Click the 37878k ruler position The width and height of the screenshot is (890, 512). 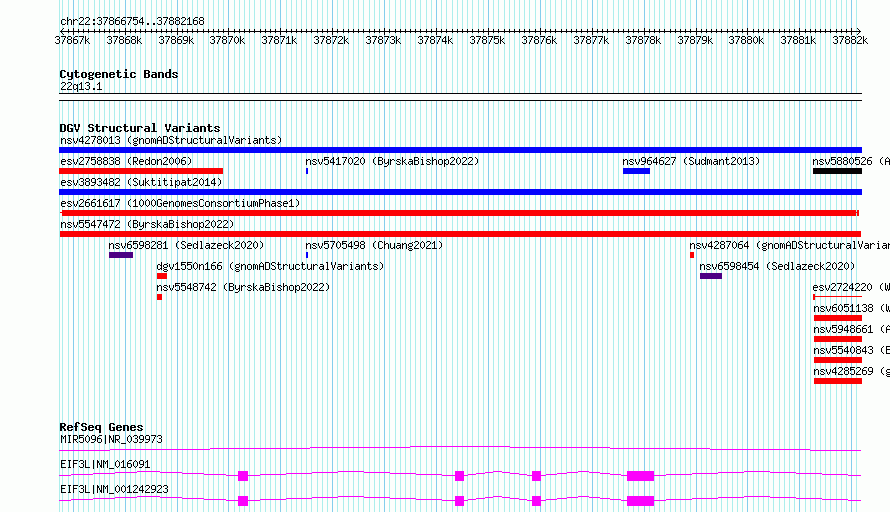[x=643, y=40]
